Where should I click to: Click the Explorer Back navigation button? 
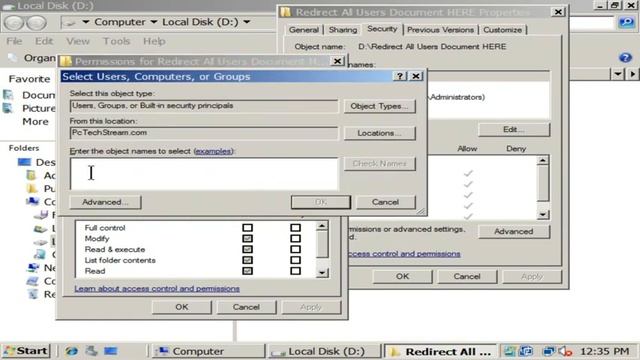14,23
